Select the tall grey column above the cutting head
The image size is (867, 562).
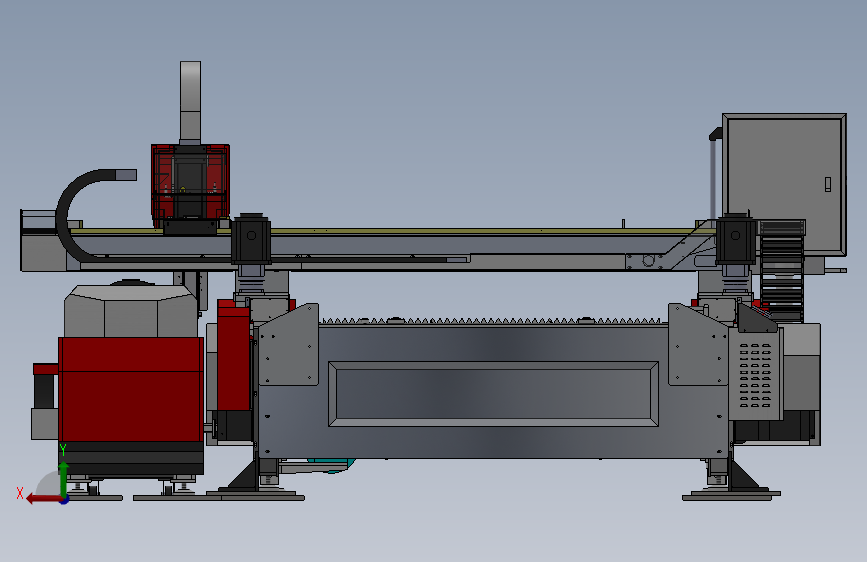pyautogui.click(x=190, y=102)
